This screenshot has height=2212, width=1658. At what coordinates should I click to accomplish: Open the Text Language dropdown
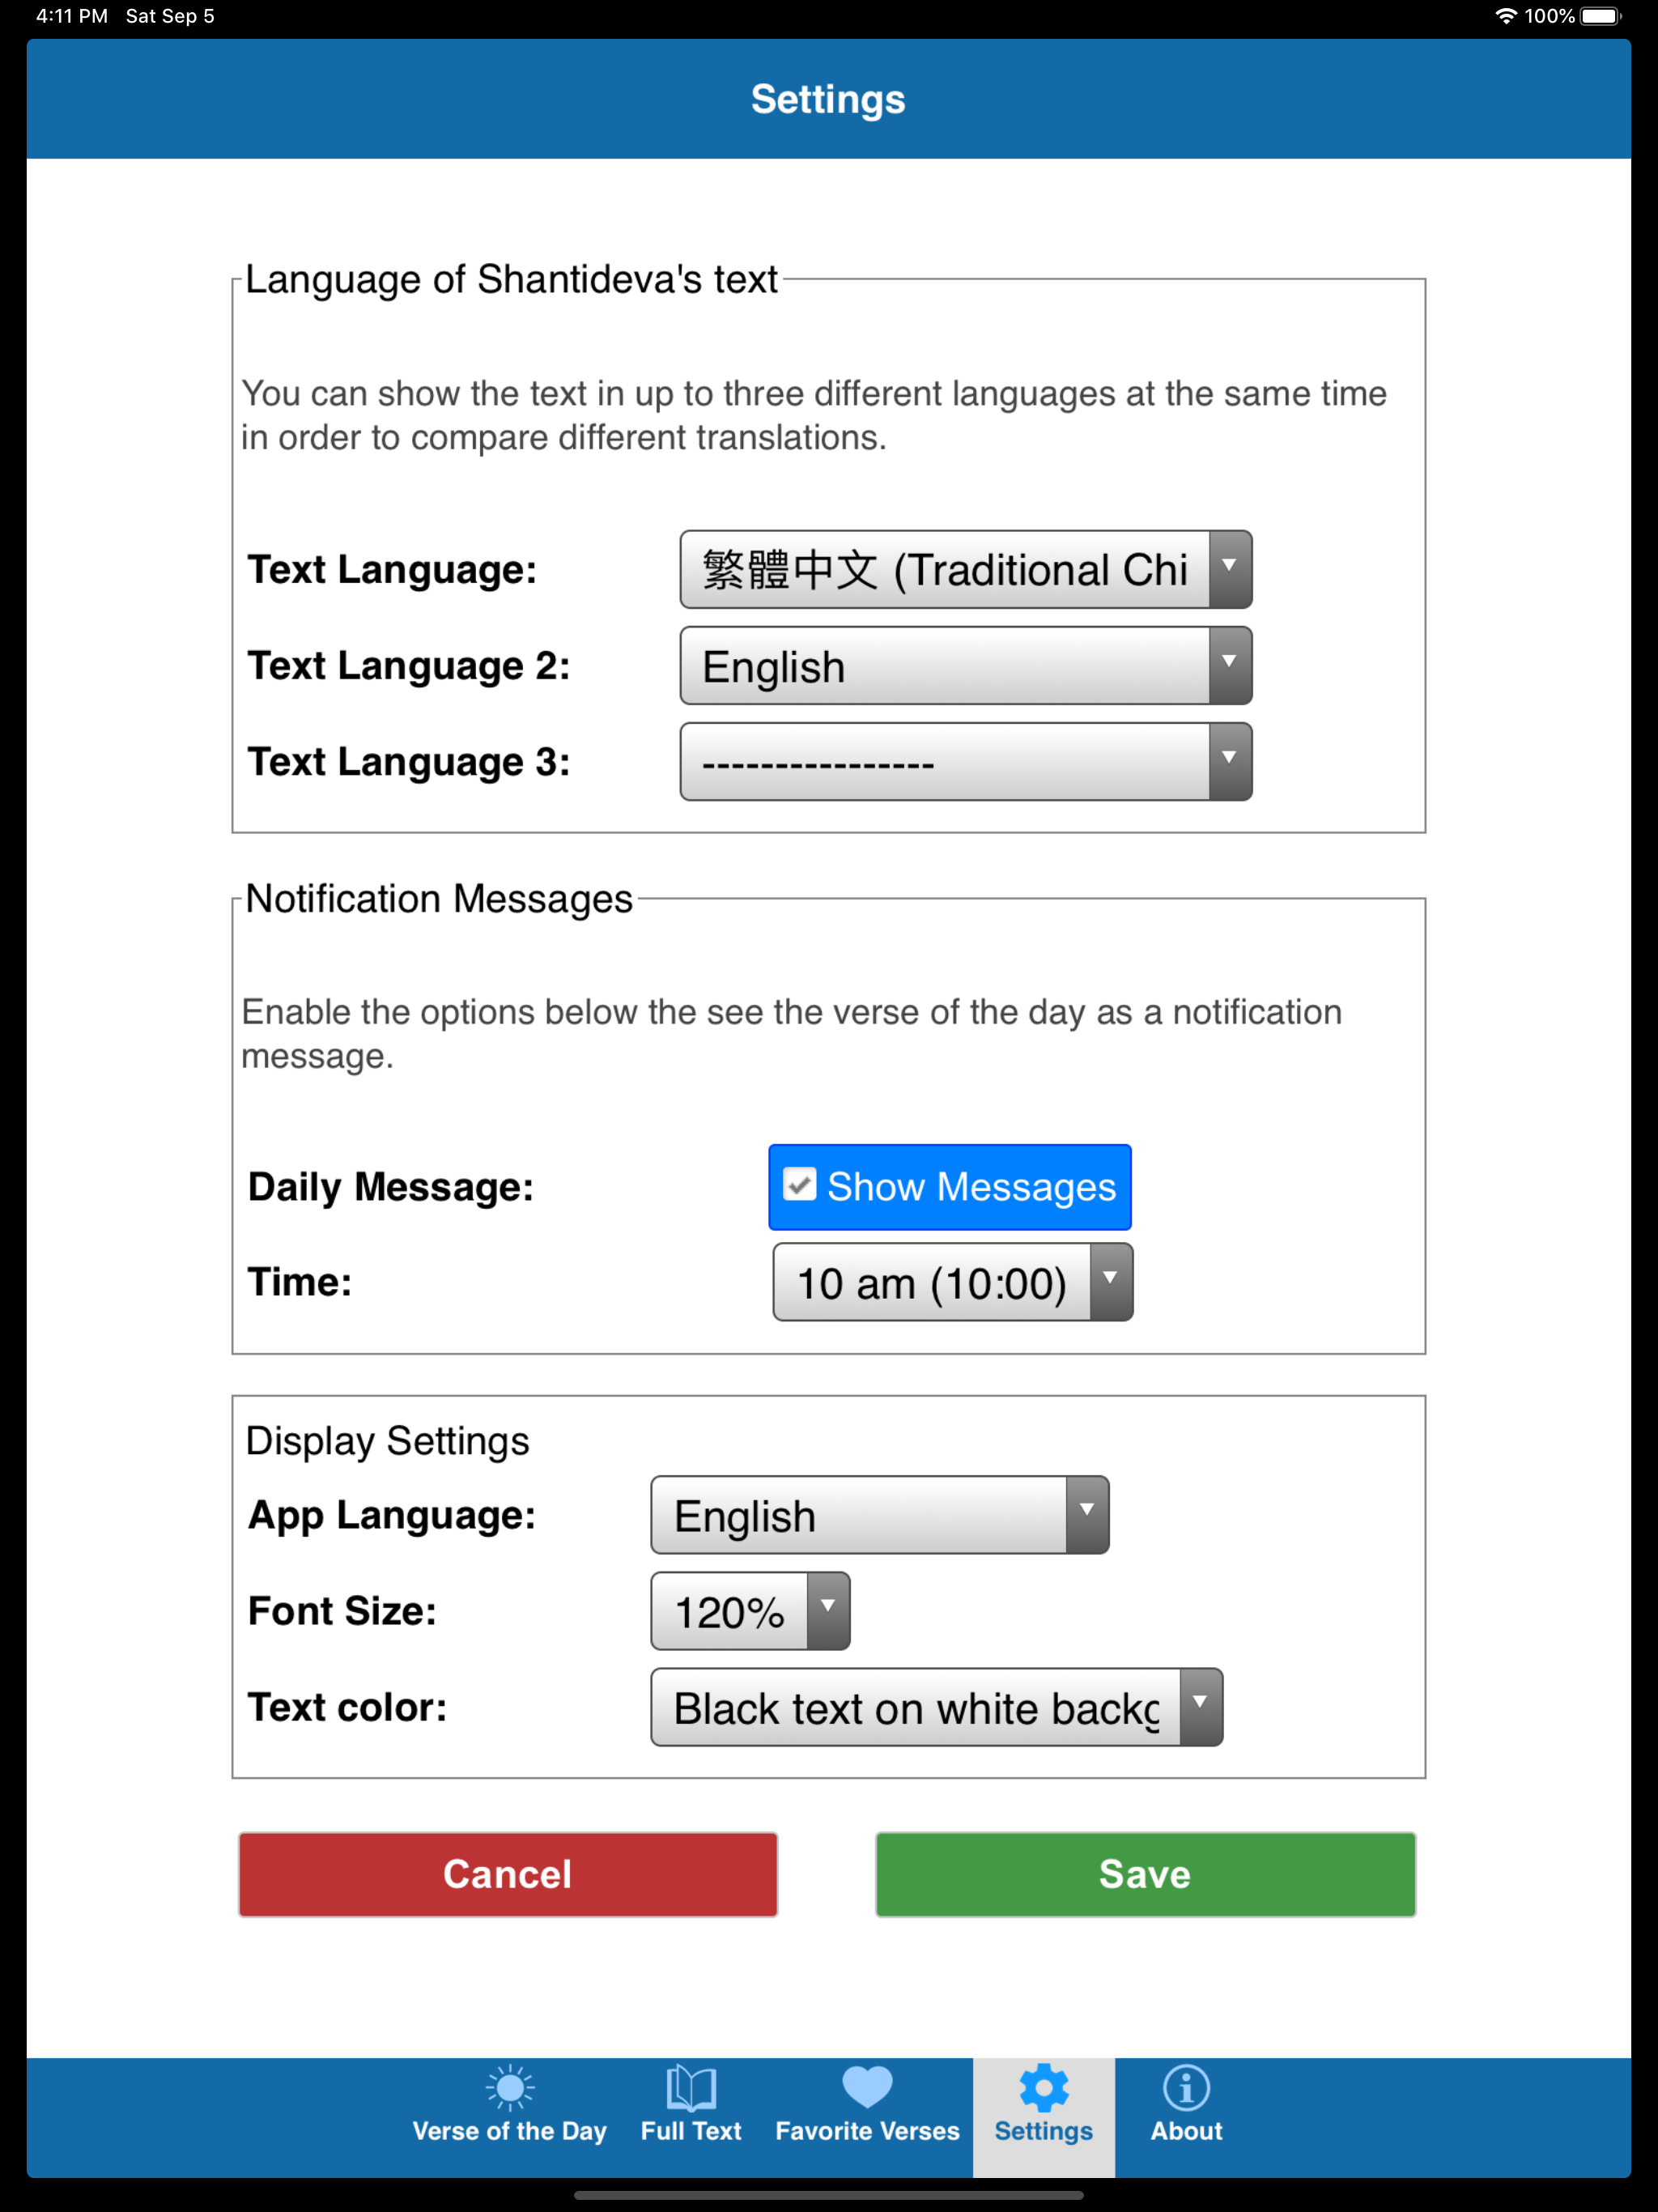pos(966,570)
